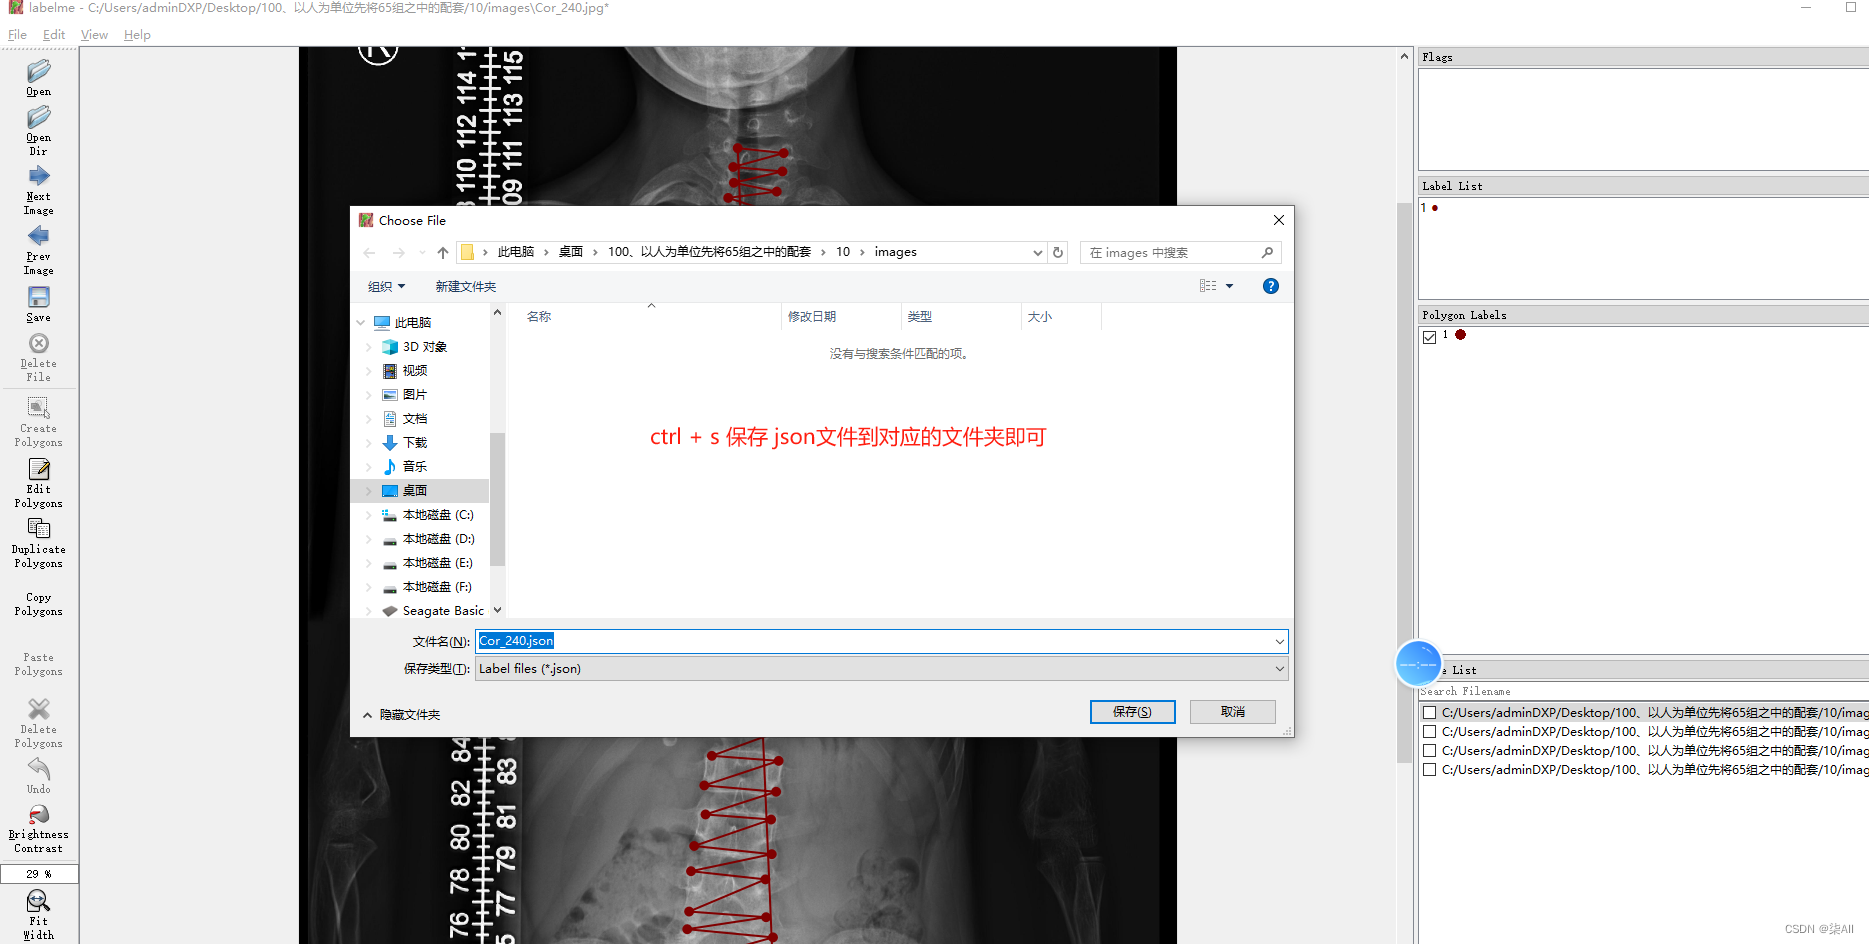Go to Next Image in labelme
This screenshot has width=1869, height=944.
(x=38, y=176)
